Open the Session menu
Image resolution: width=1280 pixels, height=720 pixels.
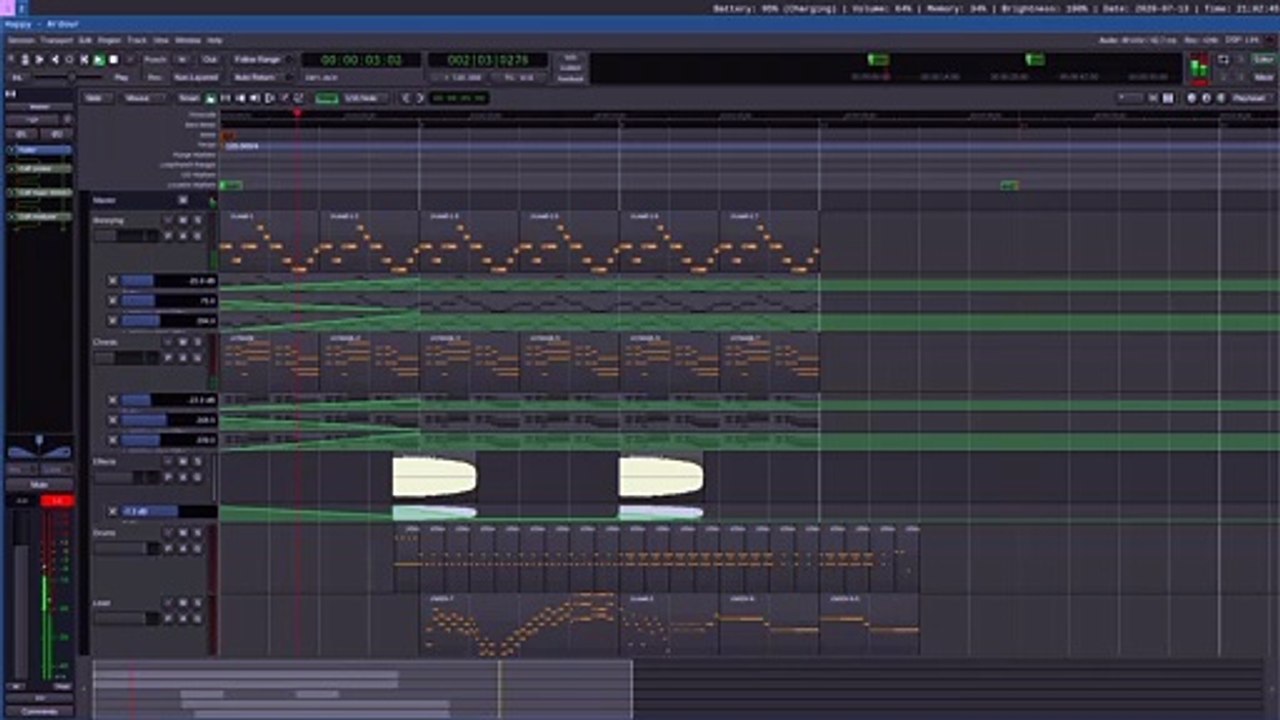pos(21,40)
